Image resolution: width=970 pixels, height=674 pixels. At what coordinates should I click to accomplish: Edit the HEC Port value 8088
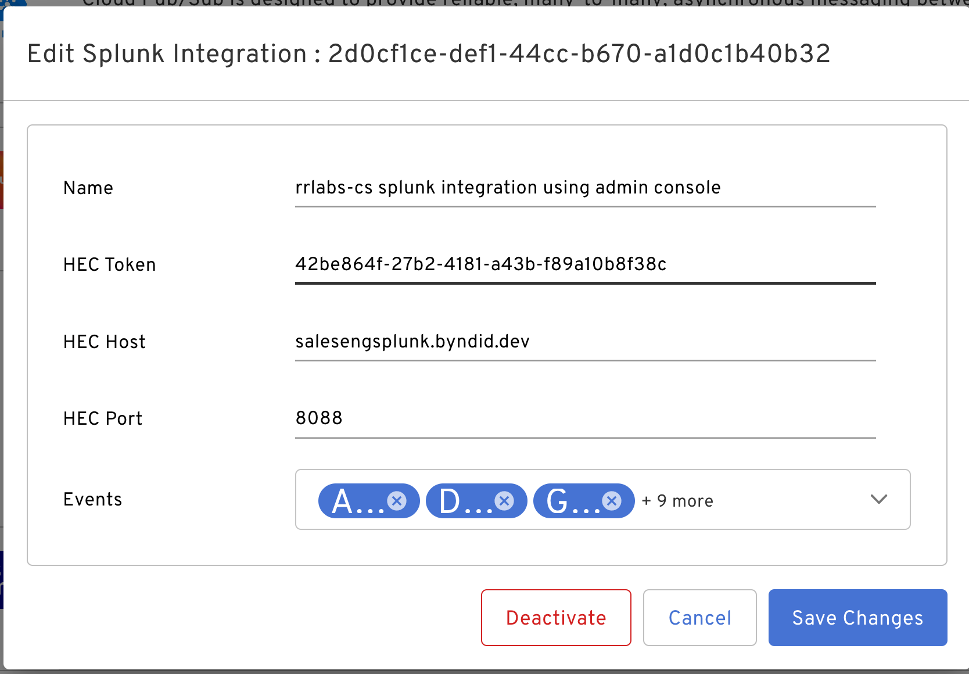[x=585, y=418]
